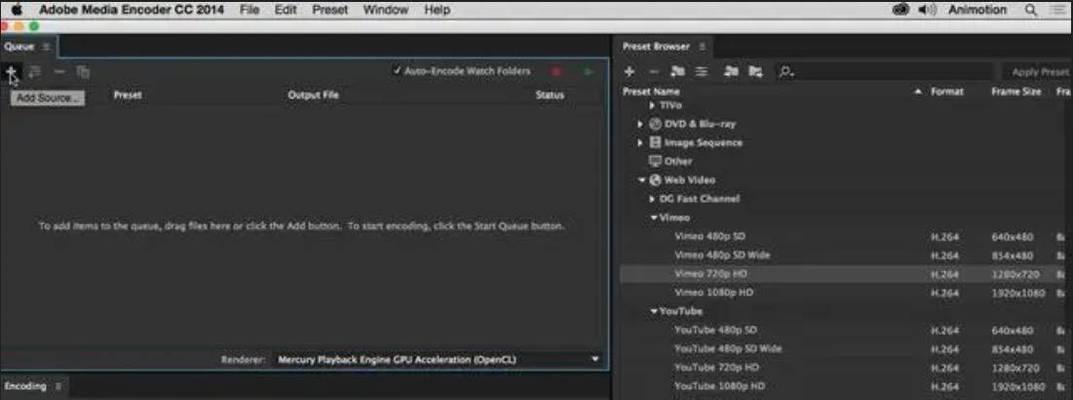
Task: Open the File menu
Action: coord(249,10)
